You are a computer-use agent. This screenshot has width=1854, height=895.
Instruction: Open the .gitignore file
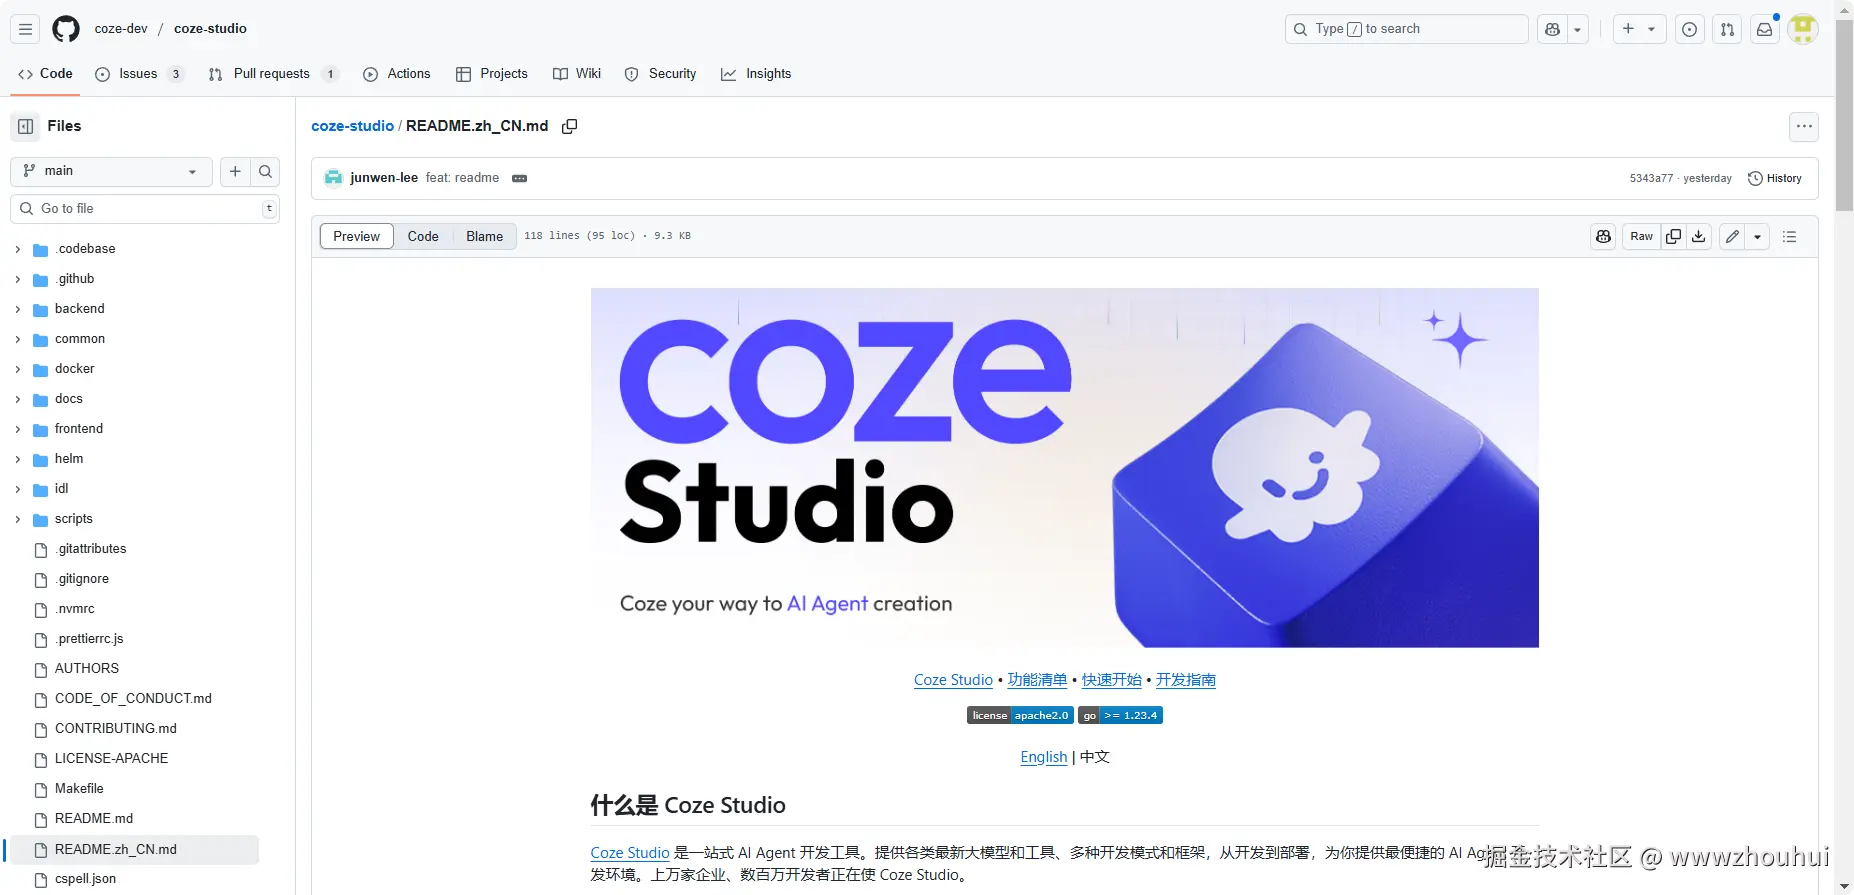pyautogui.click(x=82, y=579)
